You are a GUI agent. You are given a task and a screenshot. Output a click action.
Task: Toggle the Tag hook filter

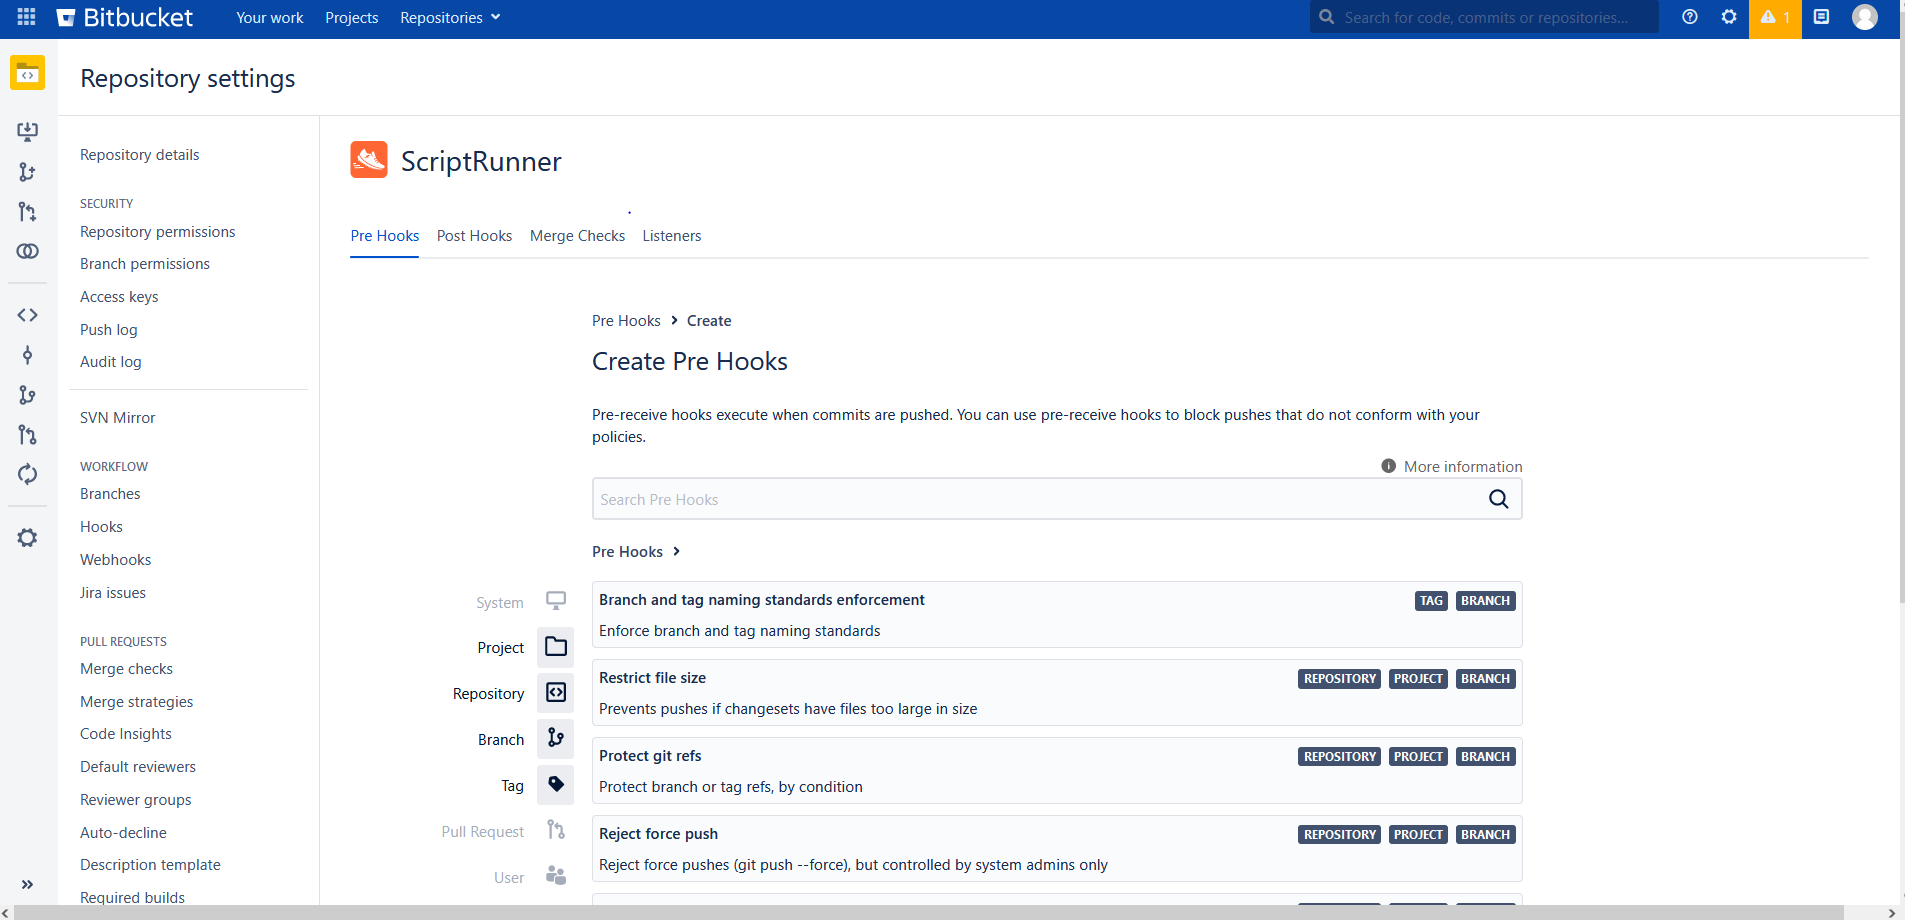tap(555, 785)
